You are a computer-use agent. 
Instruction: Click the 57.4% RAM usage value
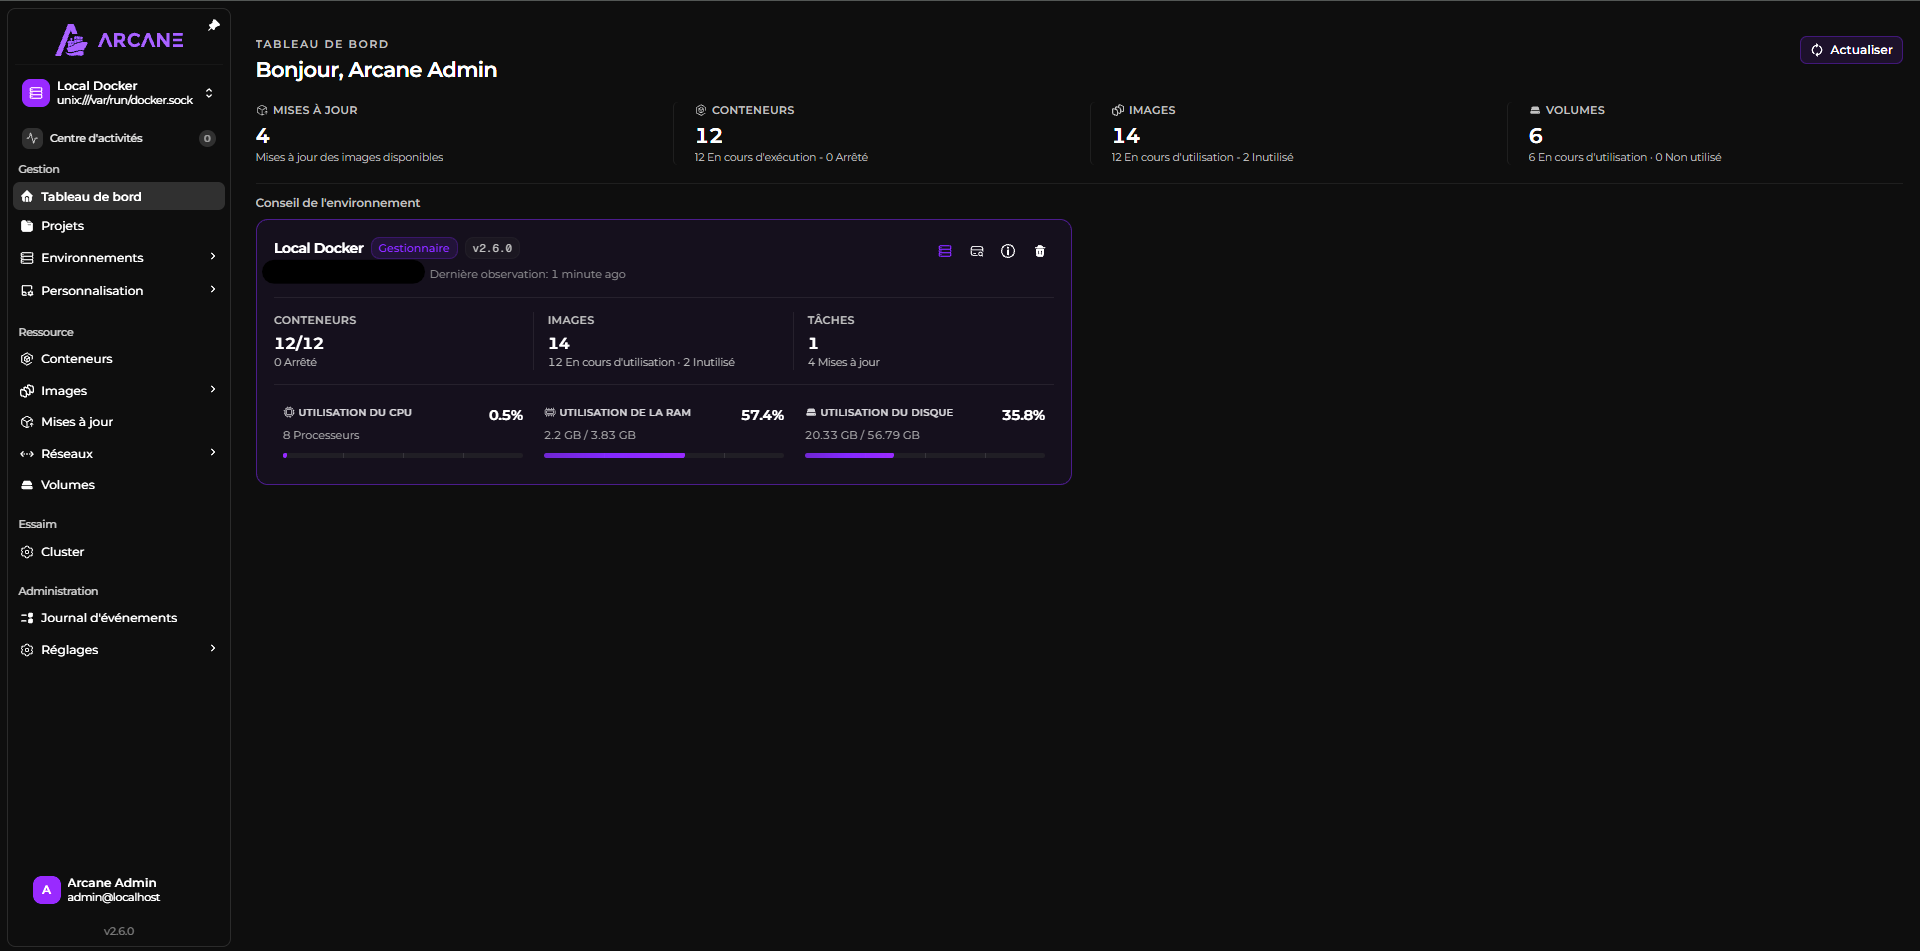(762, 415)
